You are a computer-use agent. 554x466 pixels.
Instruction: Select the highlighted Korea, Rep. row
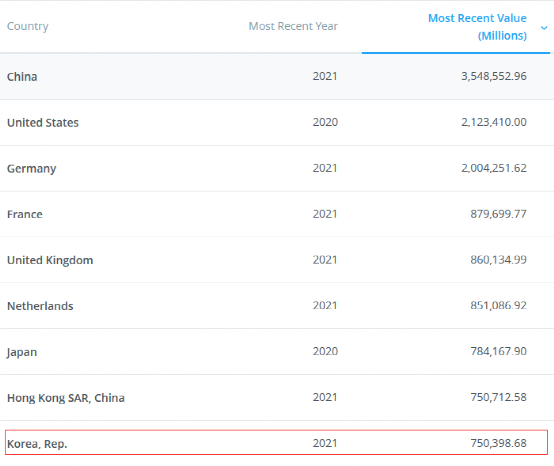coord(276,442)
